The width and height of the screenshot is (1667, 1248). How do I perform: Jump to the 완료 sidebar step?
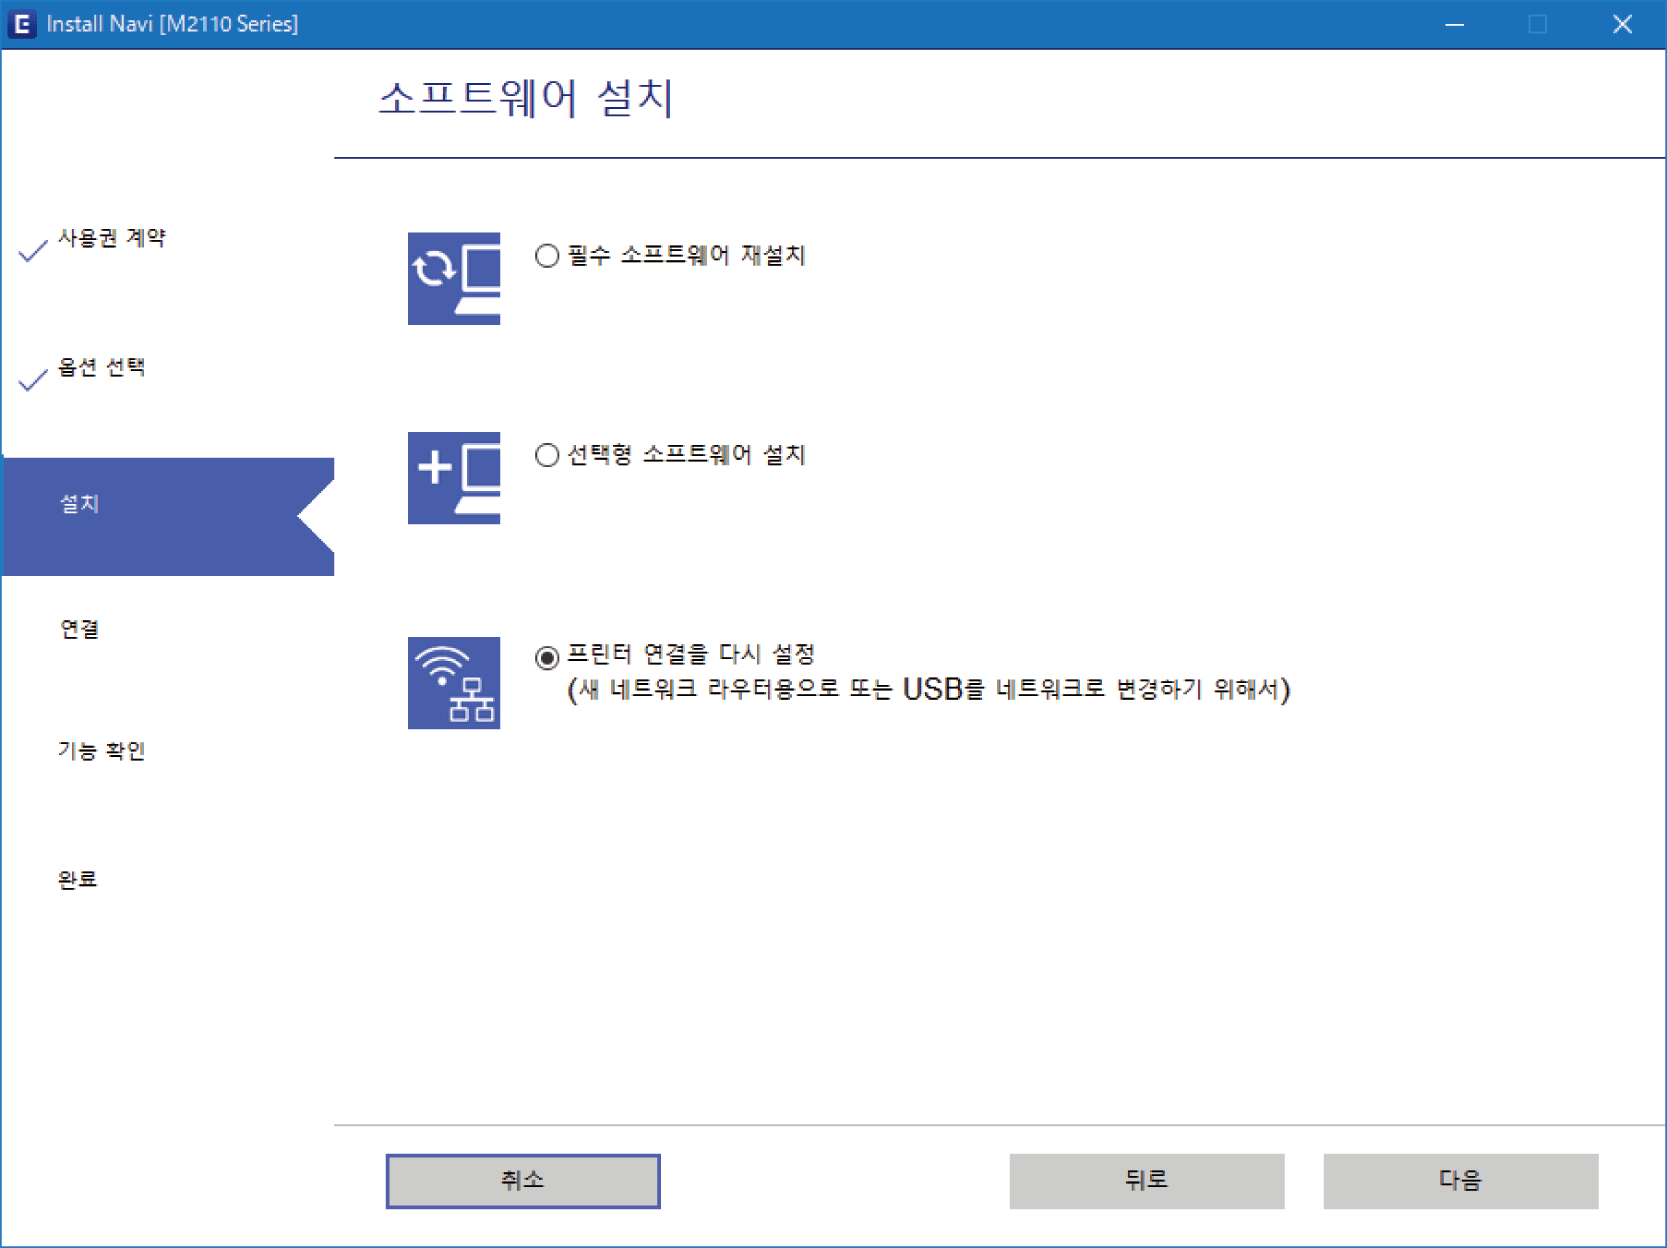78,880
